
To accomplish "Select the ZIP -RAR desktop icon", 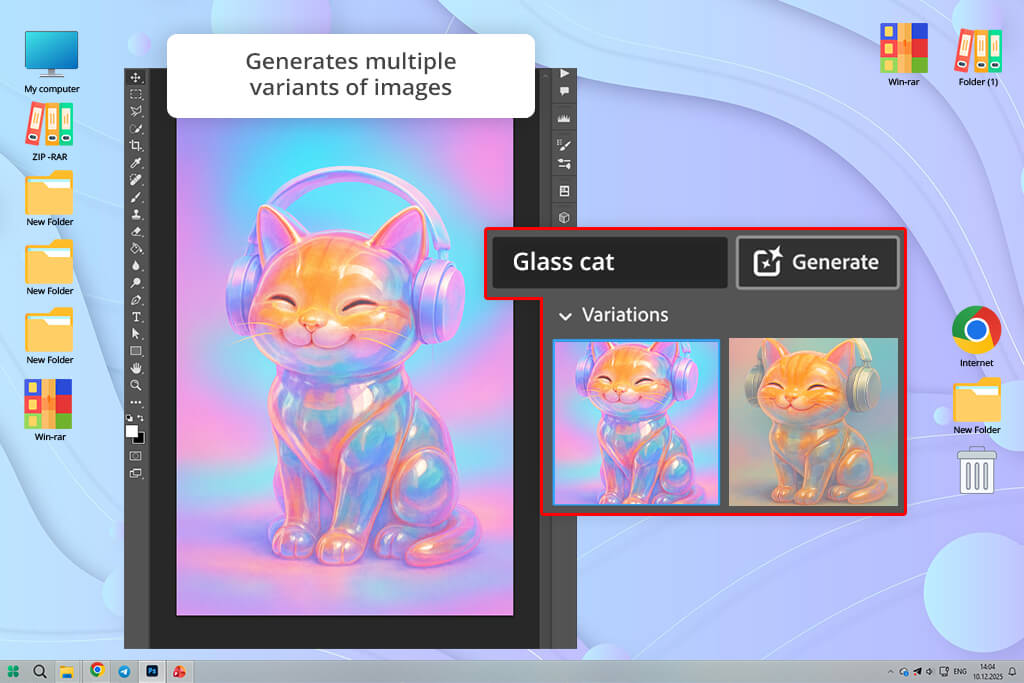I will [50, 131].
